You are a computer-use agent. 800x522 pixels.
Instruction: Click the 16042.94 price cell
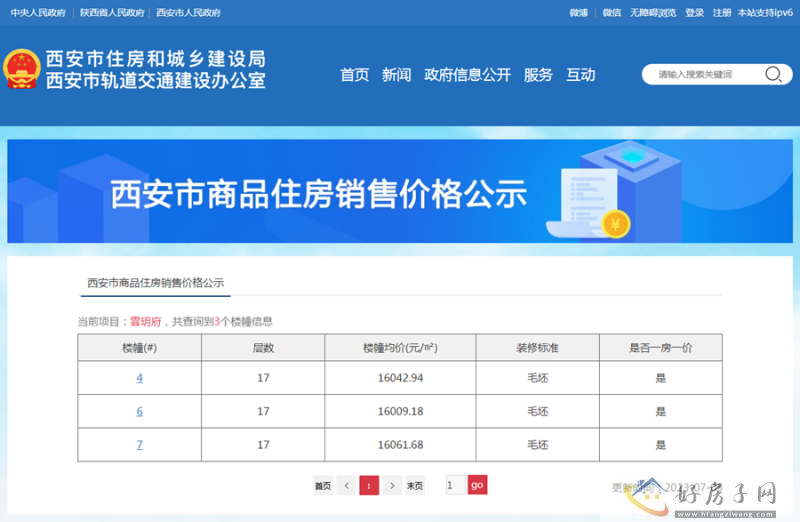[401, 378]
